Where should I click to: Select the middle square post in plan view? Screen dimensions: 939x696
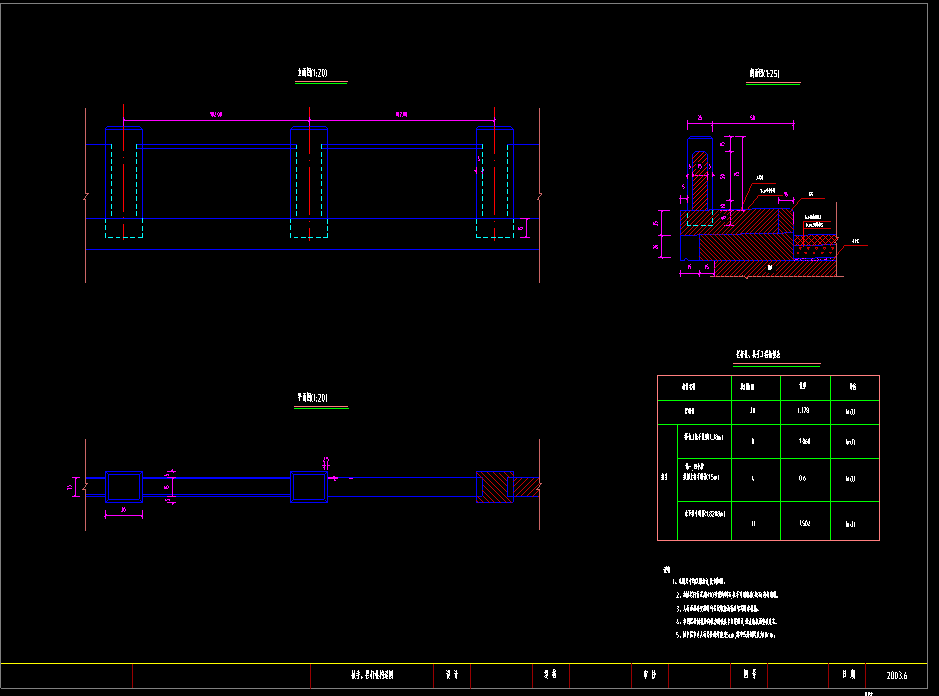coord(308,487)
